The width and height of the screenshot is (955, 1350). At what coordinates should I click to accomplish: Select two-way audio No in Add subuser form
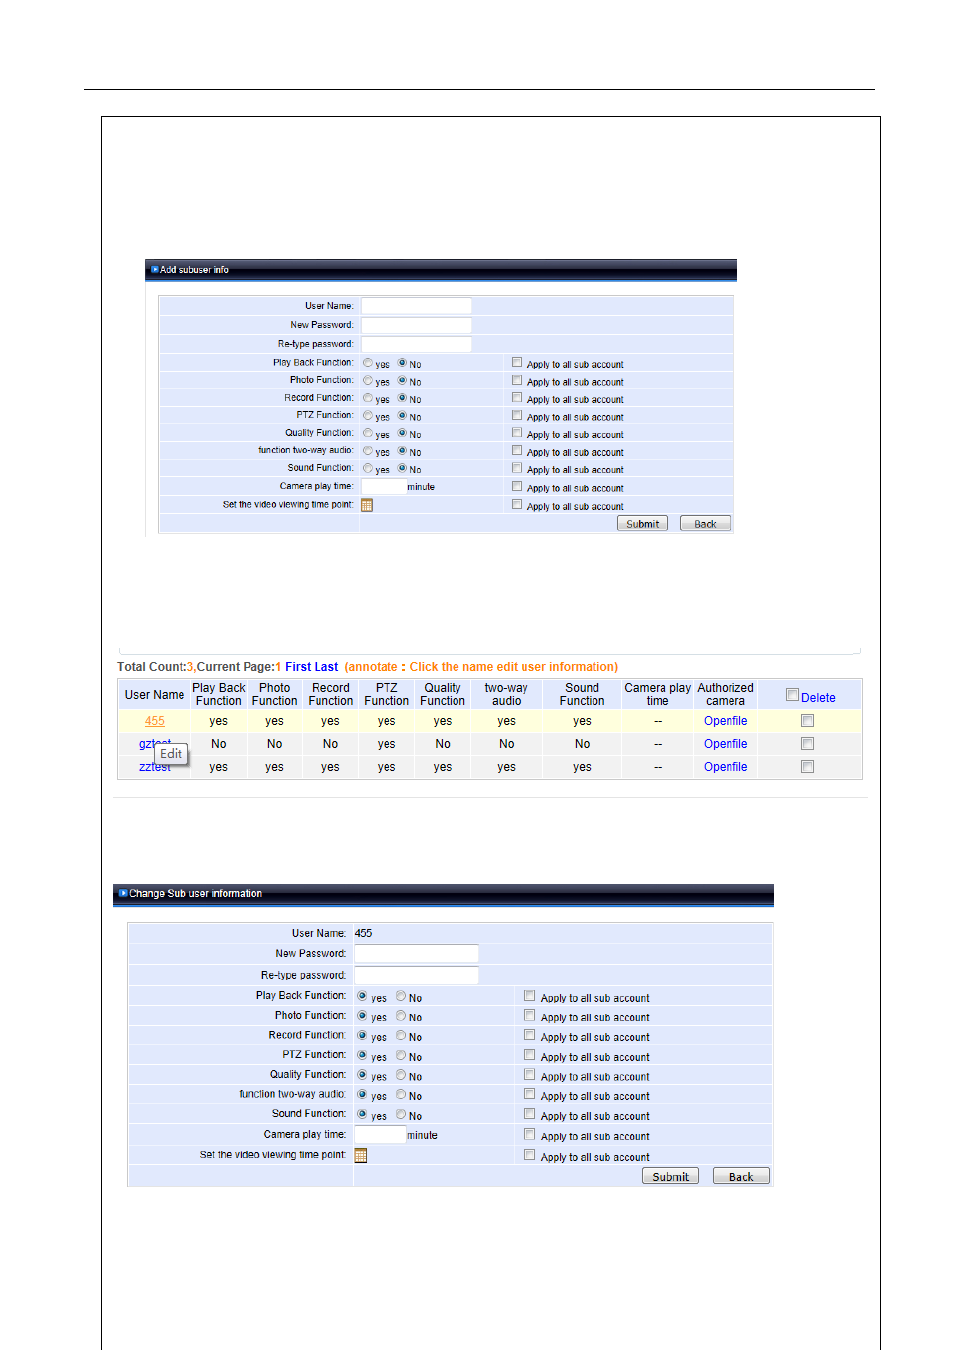[x=402, y=451]
